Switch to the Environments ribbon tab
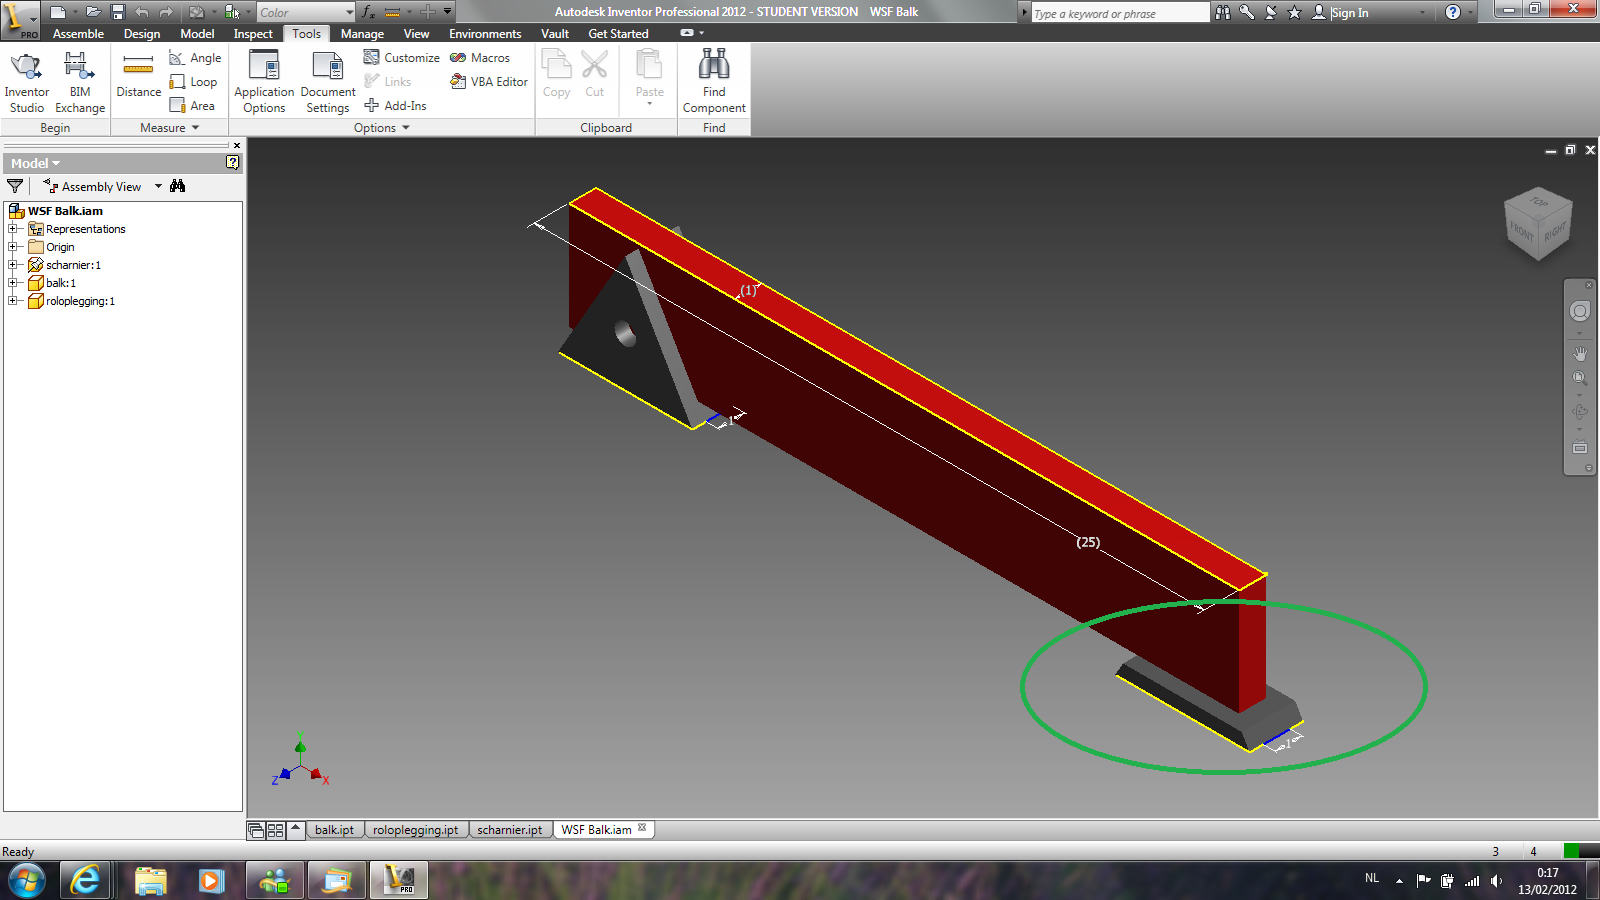Screen dimensions: 1600x900 pos(485,34)
